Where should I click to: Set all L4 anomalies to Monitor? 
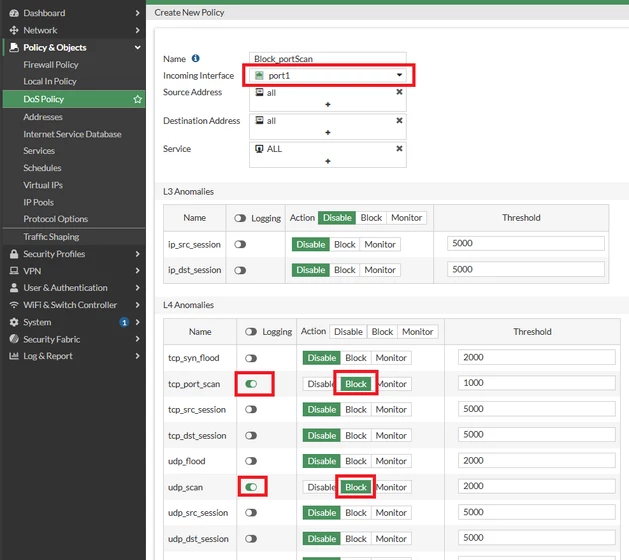[418, 332]
